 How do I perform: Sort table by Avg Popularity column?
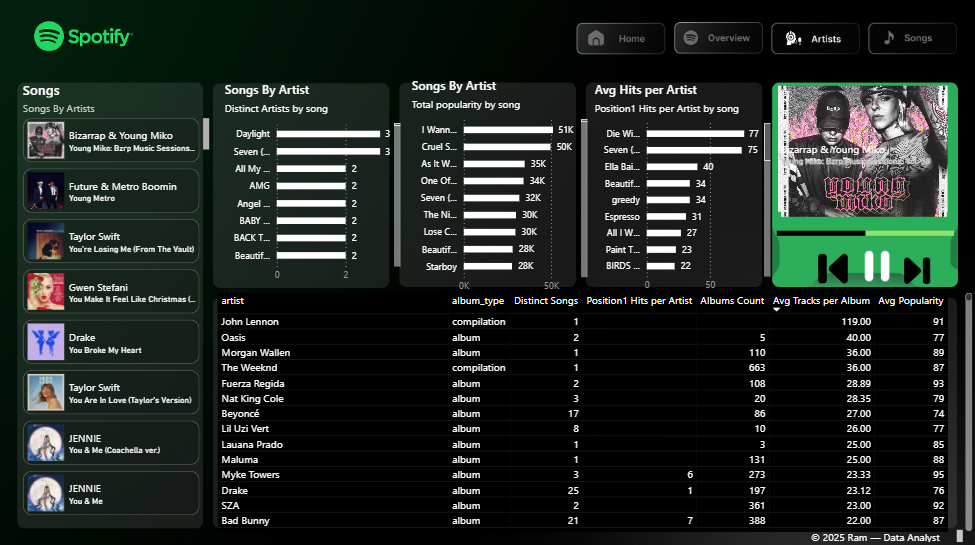[x=910, y=300]
